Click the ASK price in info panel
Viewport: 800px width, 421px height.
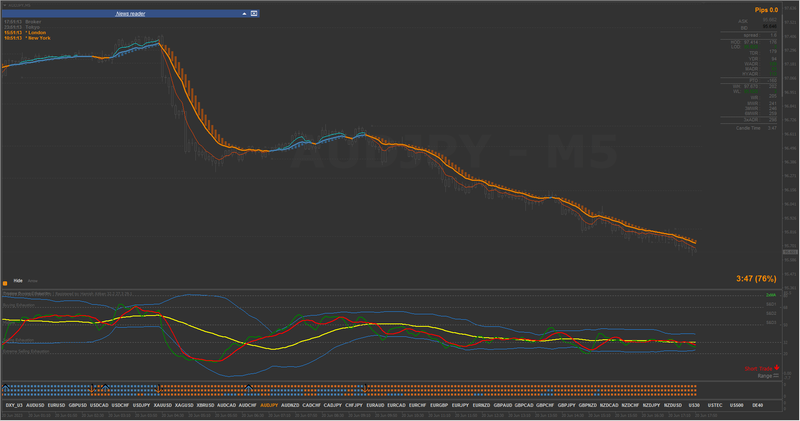[770, 20]
